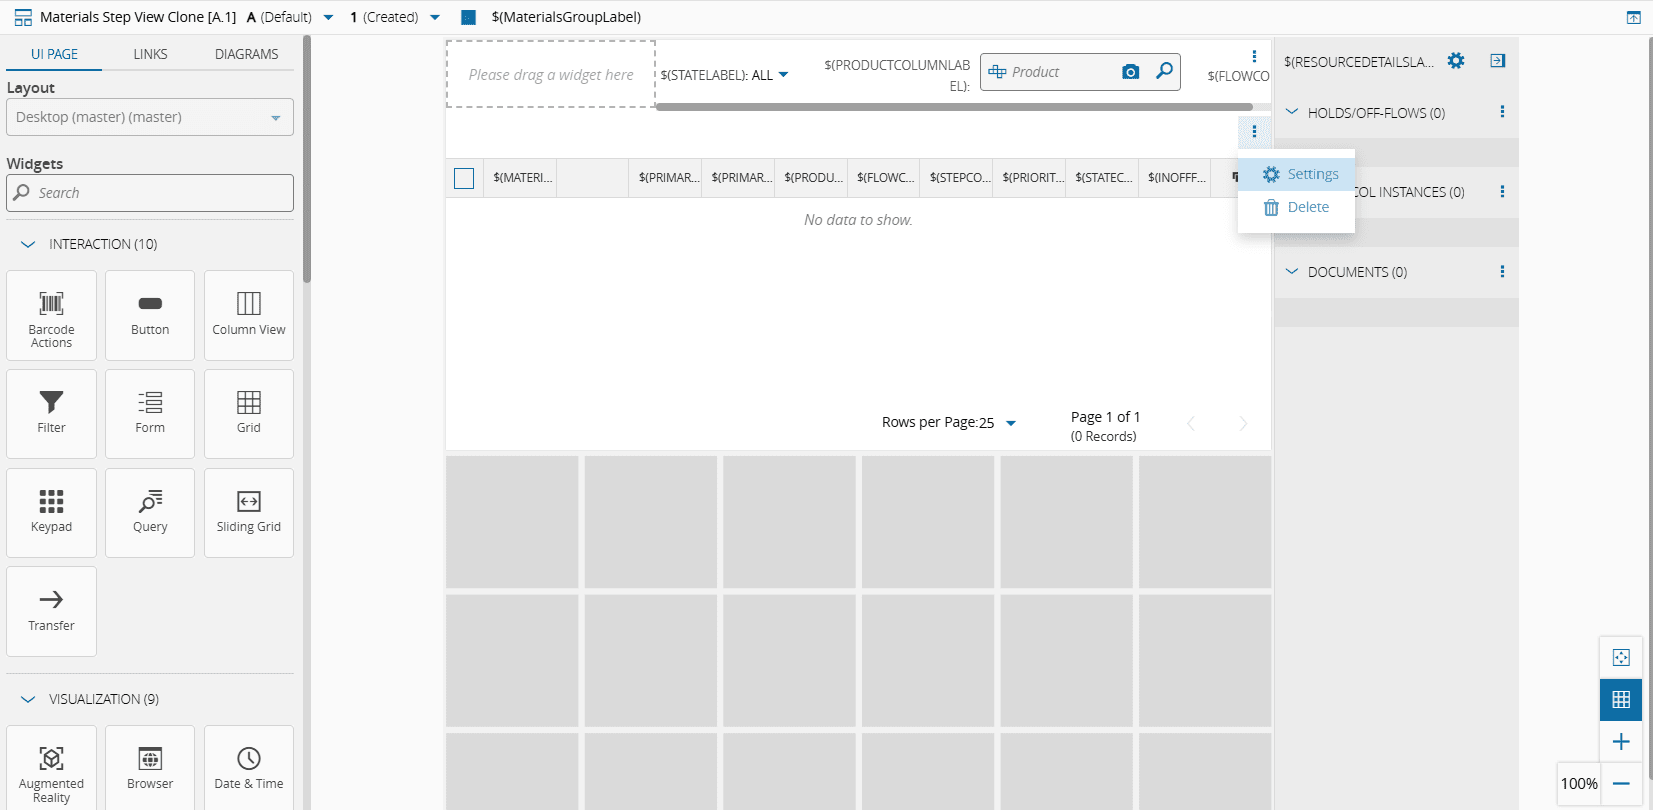Select the Button widget
This screenshot has height=810, width=1653.
coord(150,315)
